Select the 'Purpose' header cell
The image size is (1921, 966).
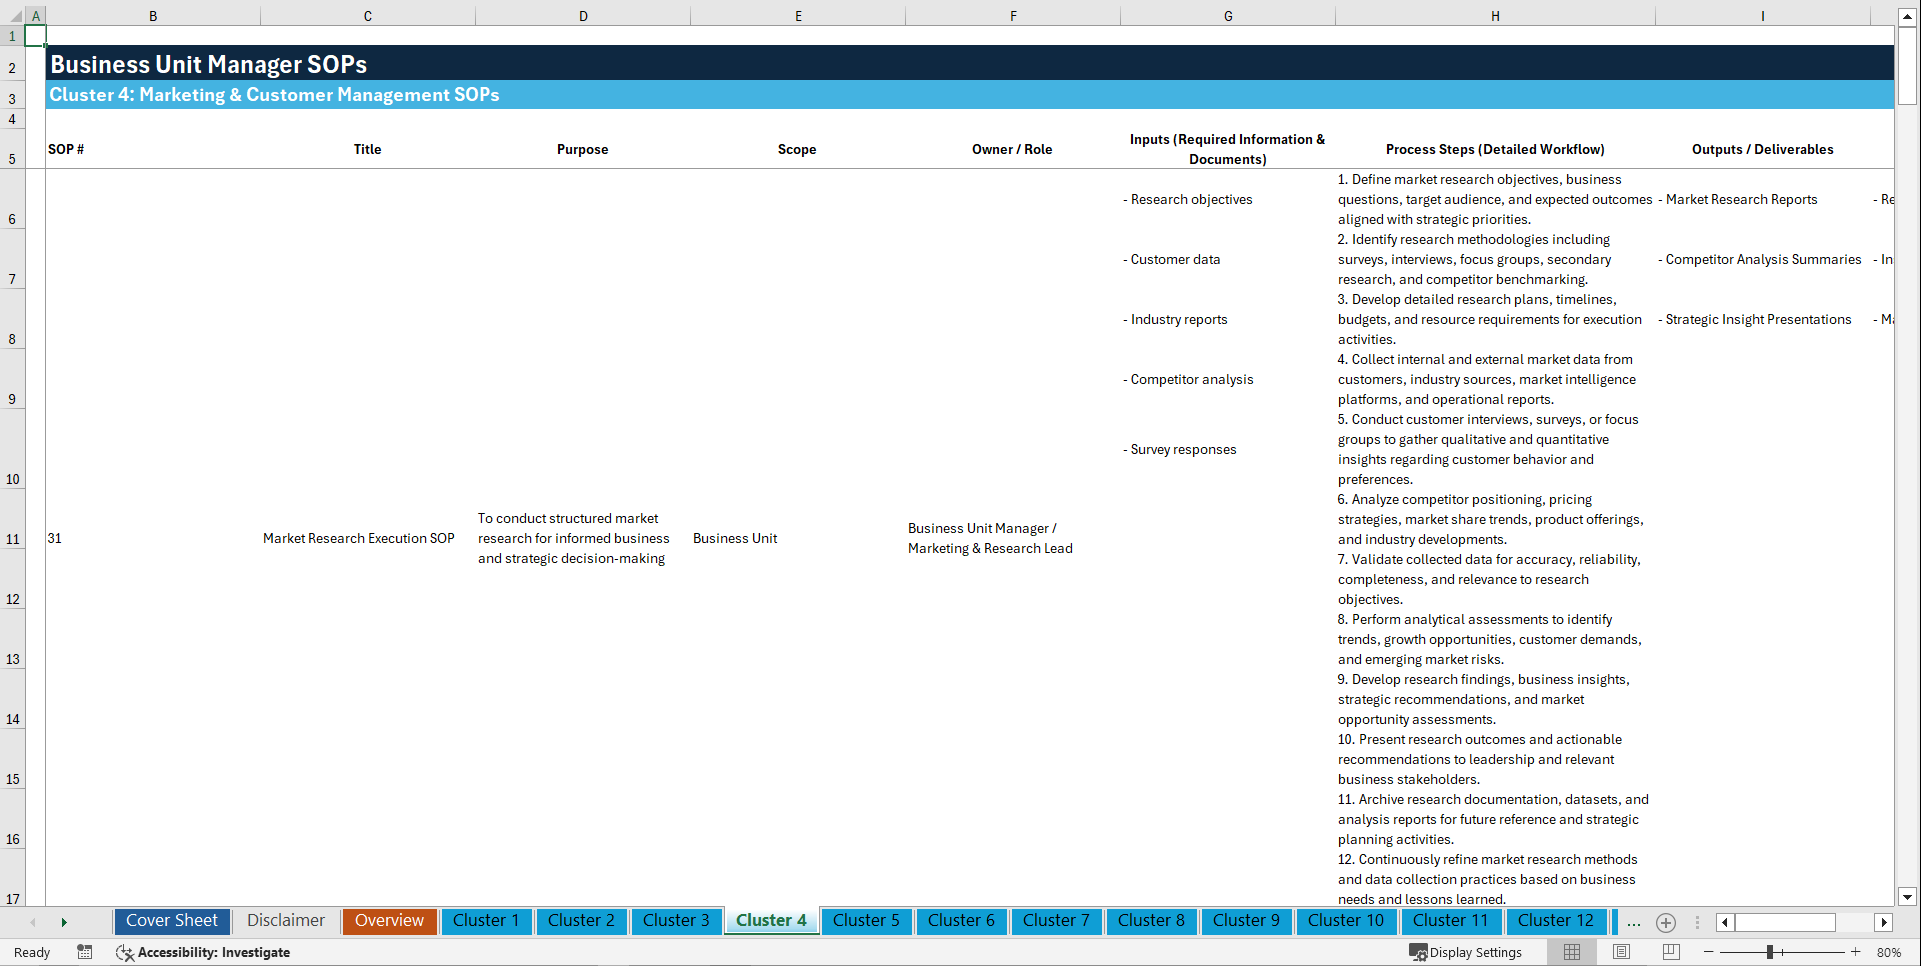[582, 149]
